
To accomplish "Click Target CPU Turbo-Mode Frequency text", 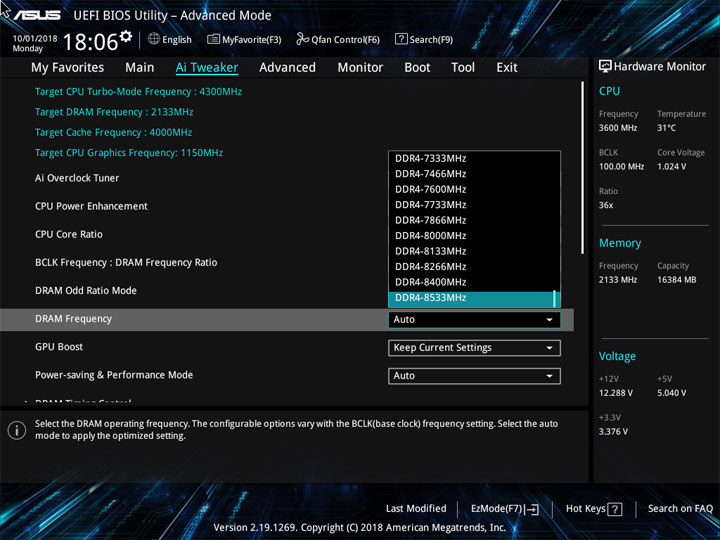I will (x=138, y=91).
